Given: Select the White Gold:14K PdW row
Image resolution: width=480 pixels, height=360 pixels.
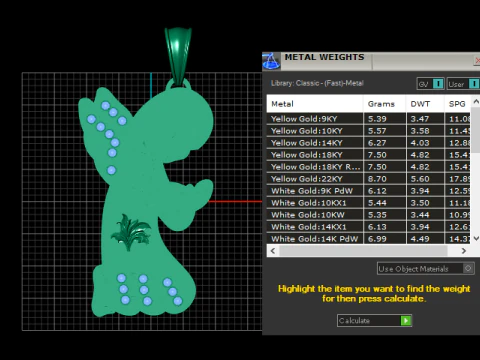Looking at the screenshot, I should [x=368, y=238].
